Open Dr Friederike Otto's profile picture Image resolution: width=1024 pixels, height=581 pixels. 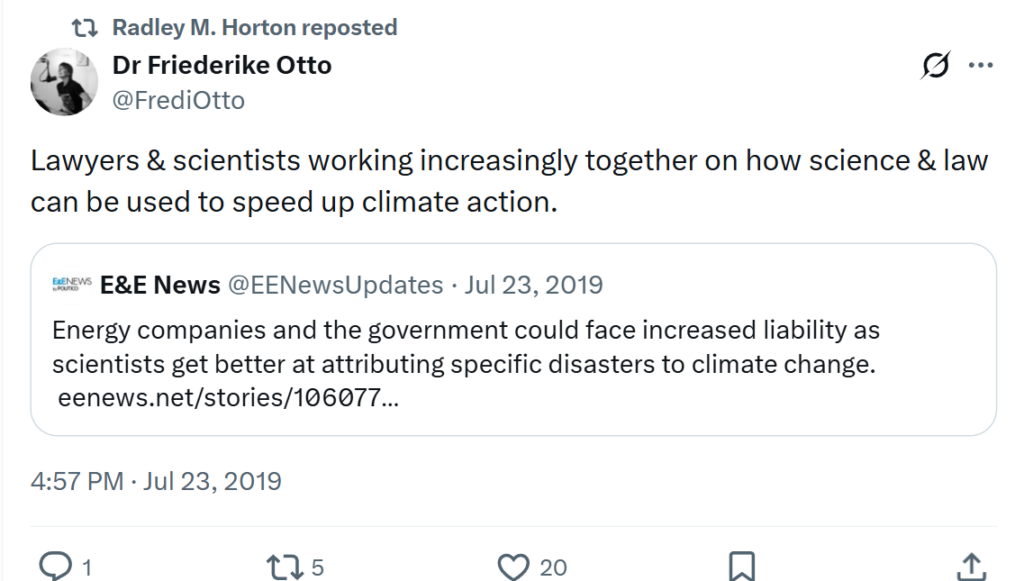pos(64,82)
